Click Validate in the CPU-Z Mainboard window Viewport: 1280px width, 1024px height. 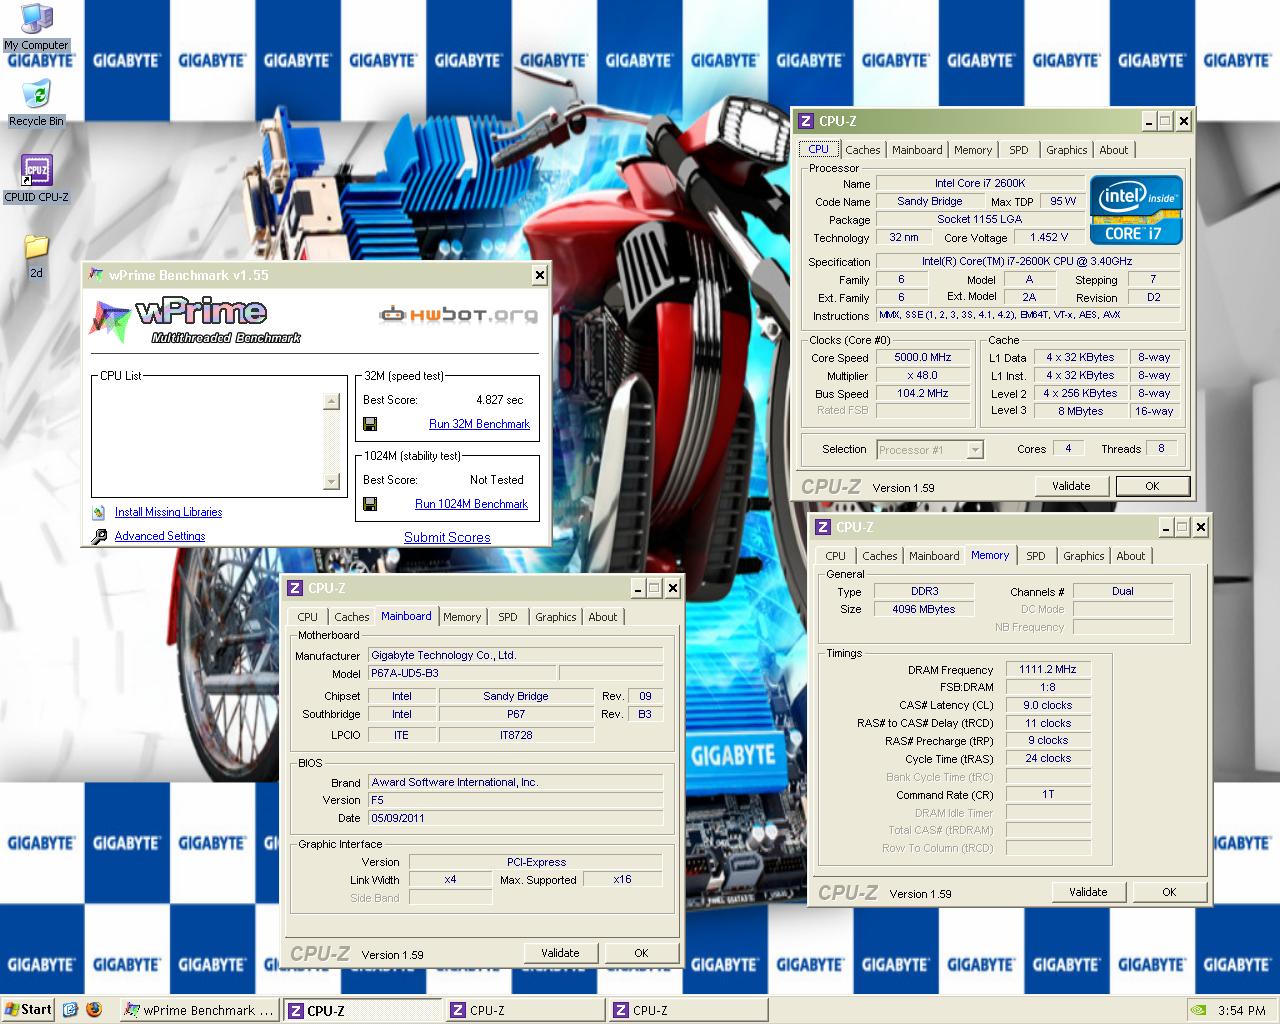(x=560, y=953)
